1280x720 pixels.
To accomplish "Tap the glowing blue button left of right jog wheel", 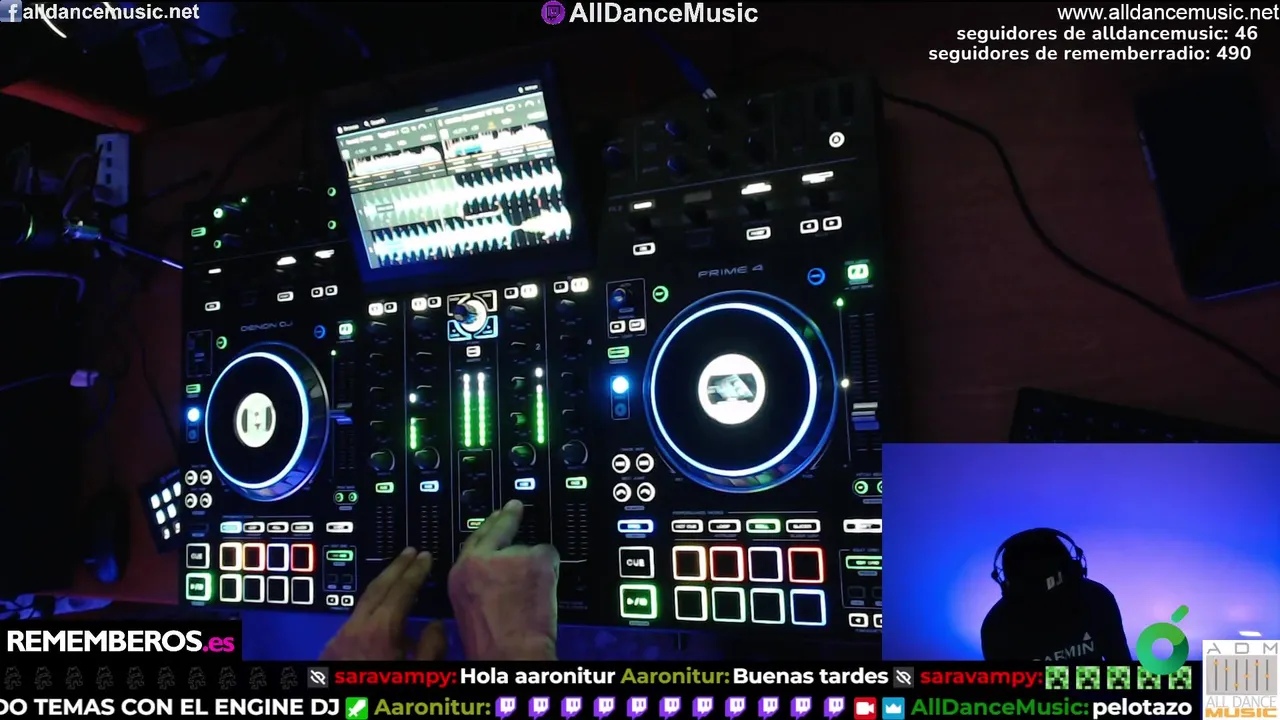I will tap(620, 385).
